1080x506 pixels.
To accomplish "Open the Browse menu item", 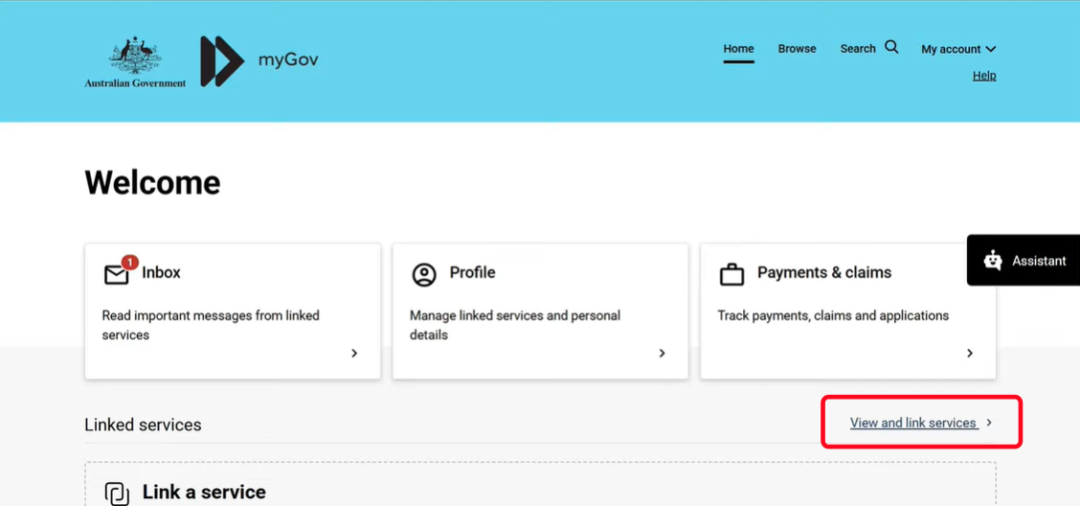I will [x=797, y=48].
